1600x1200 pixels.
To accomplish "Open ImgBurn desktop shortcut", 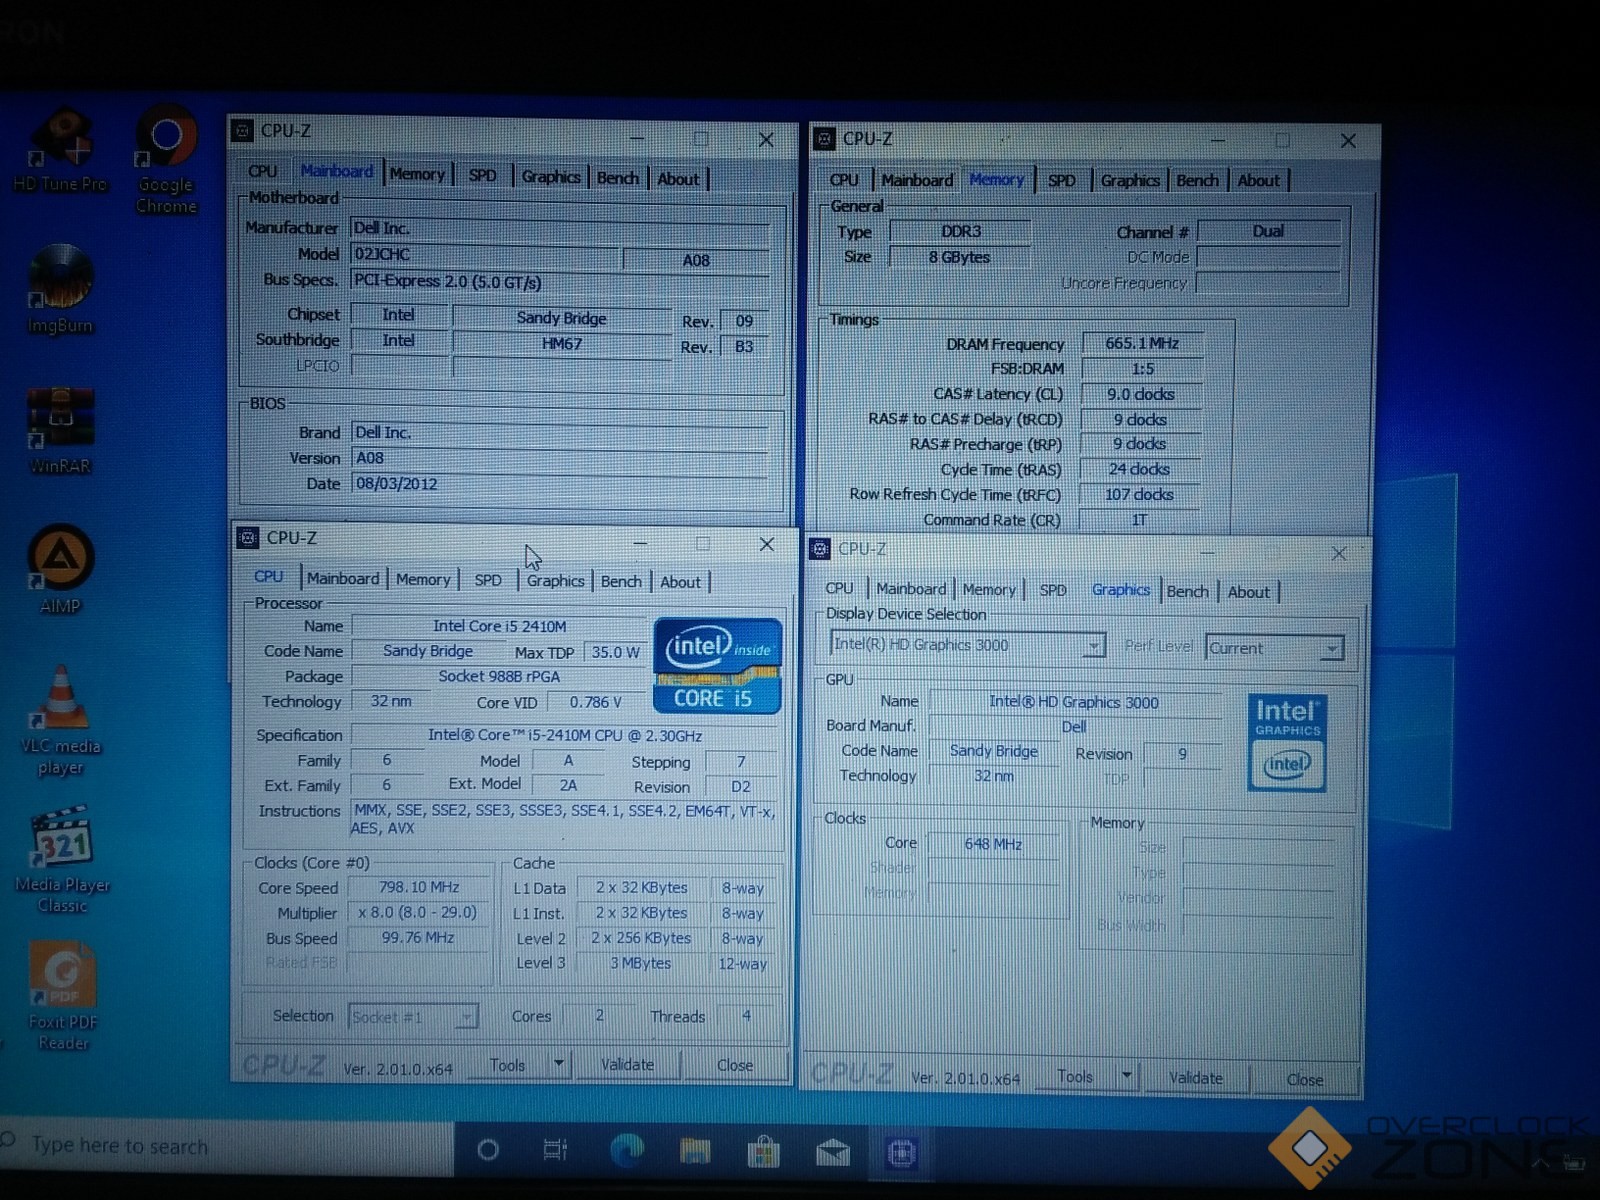I will 60,280.
